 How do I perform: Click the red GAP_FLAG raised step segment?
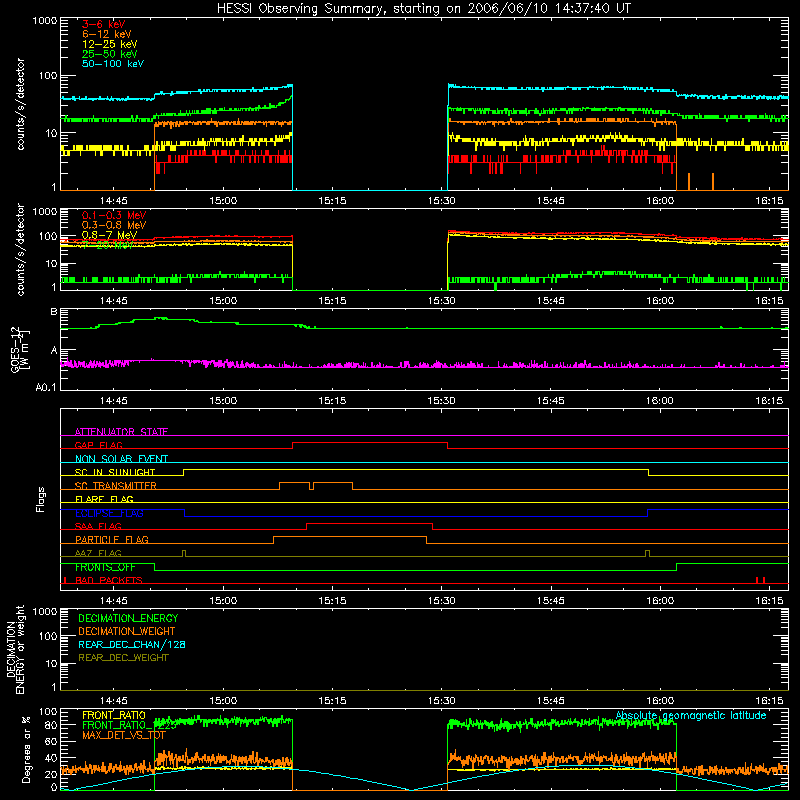(370, 443)
